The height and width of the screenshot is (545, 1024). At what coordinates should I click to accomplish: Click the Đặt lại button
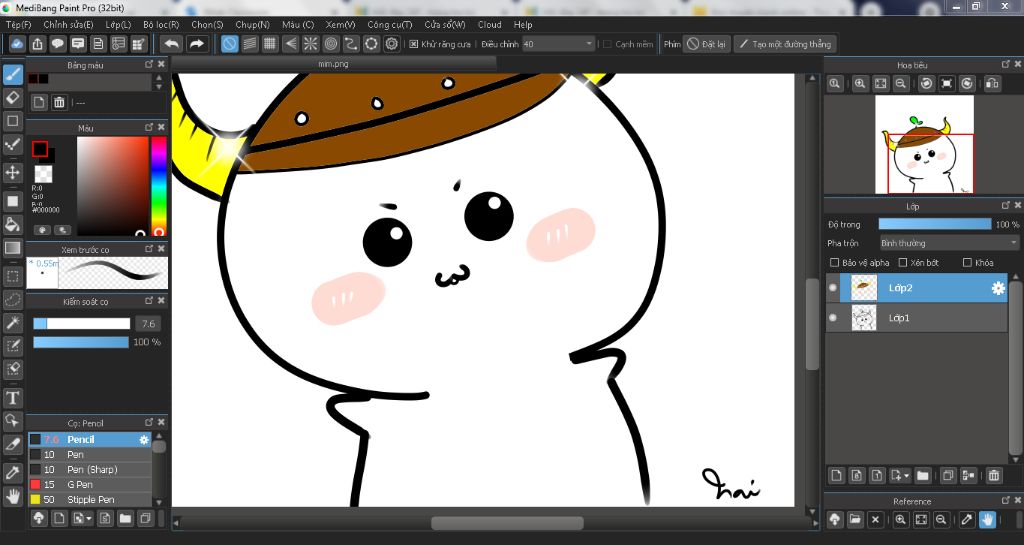click(x=706, y=44)
